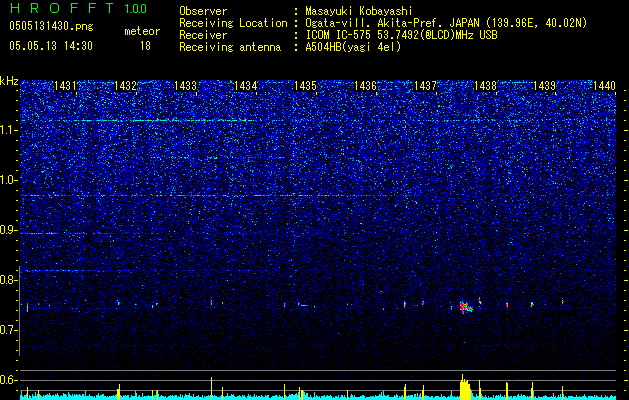This screenshot has width=629, height=400.
Task: Click the 0.8 frequency axis label
Action: pyautogui.click(x=8, y=280)
